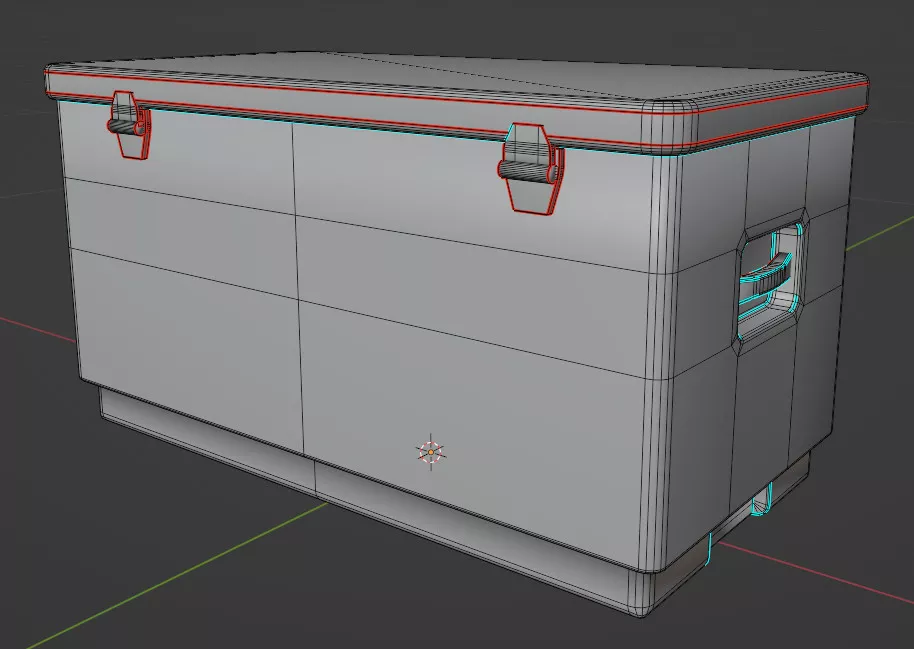Select the right latch on the crate front
Screen dimensions: 914x649
coord(527,168)
